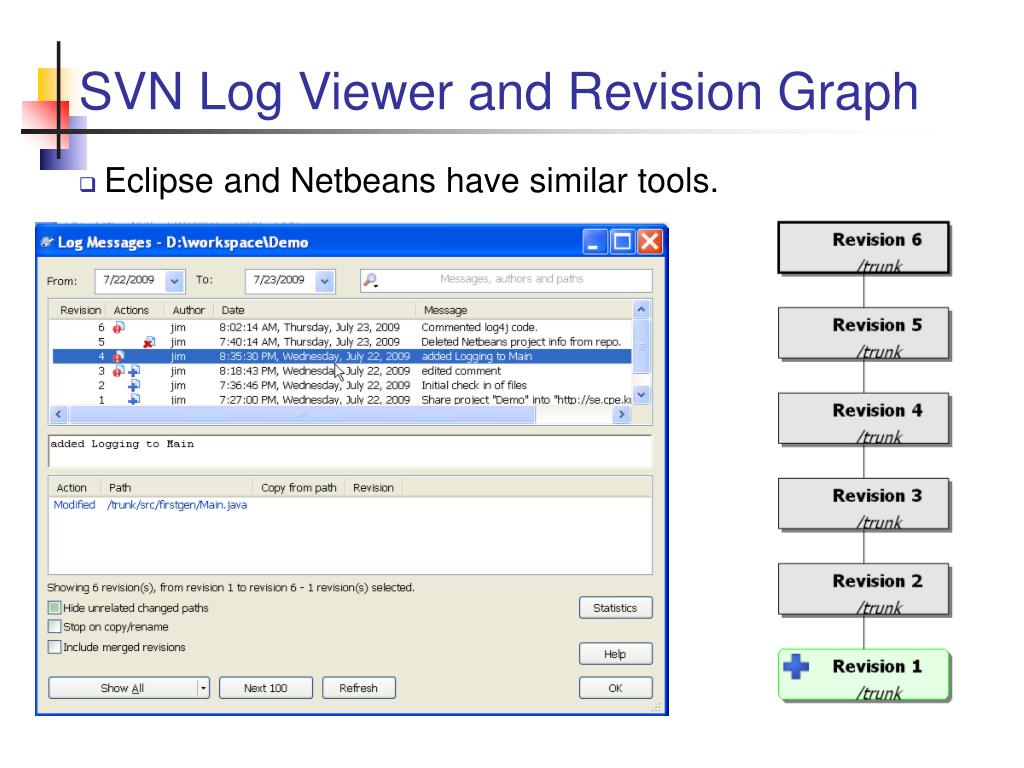This screenshot has width=1024, height=768.
Task: Click the blue plus icon on Revision 1 node
Action: pos(796,667)
